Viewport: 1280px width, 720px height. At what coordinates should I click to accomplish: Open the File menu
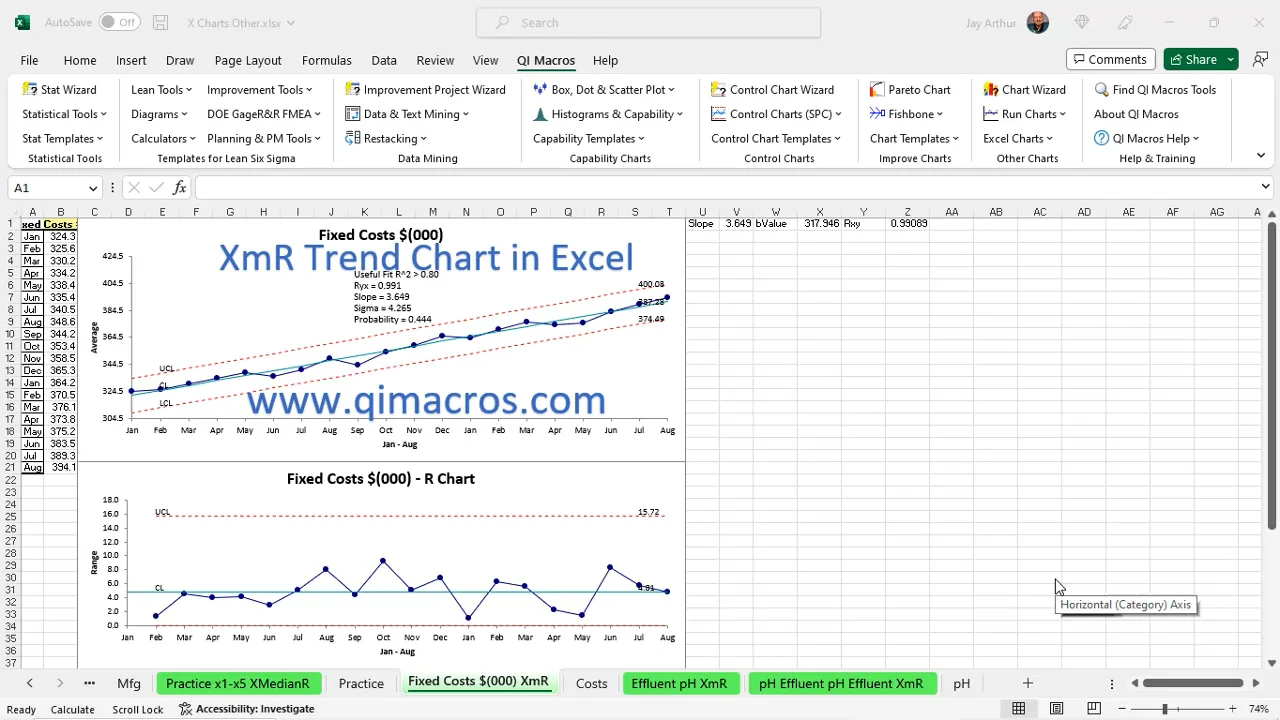[29, 60]
